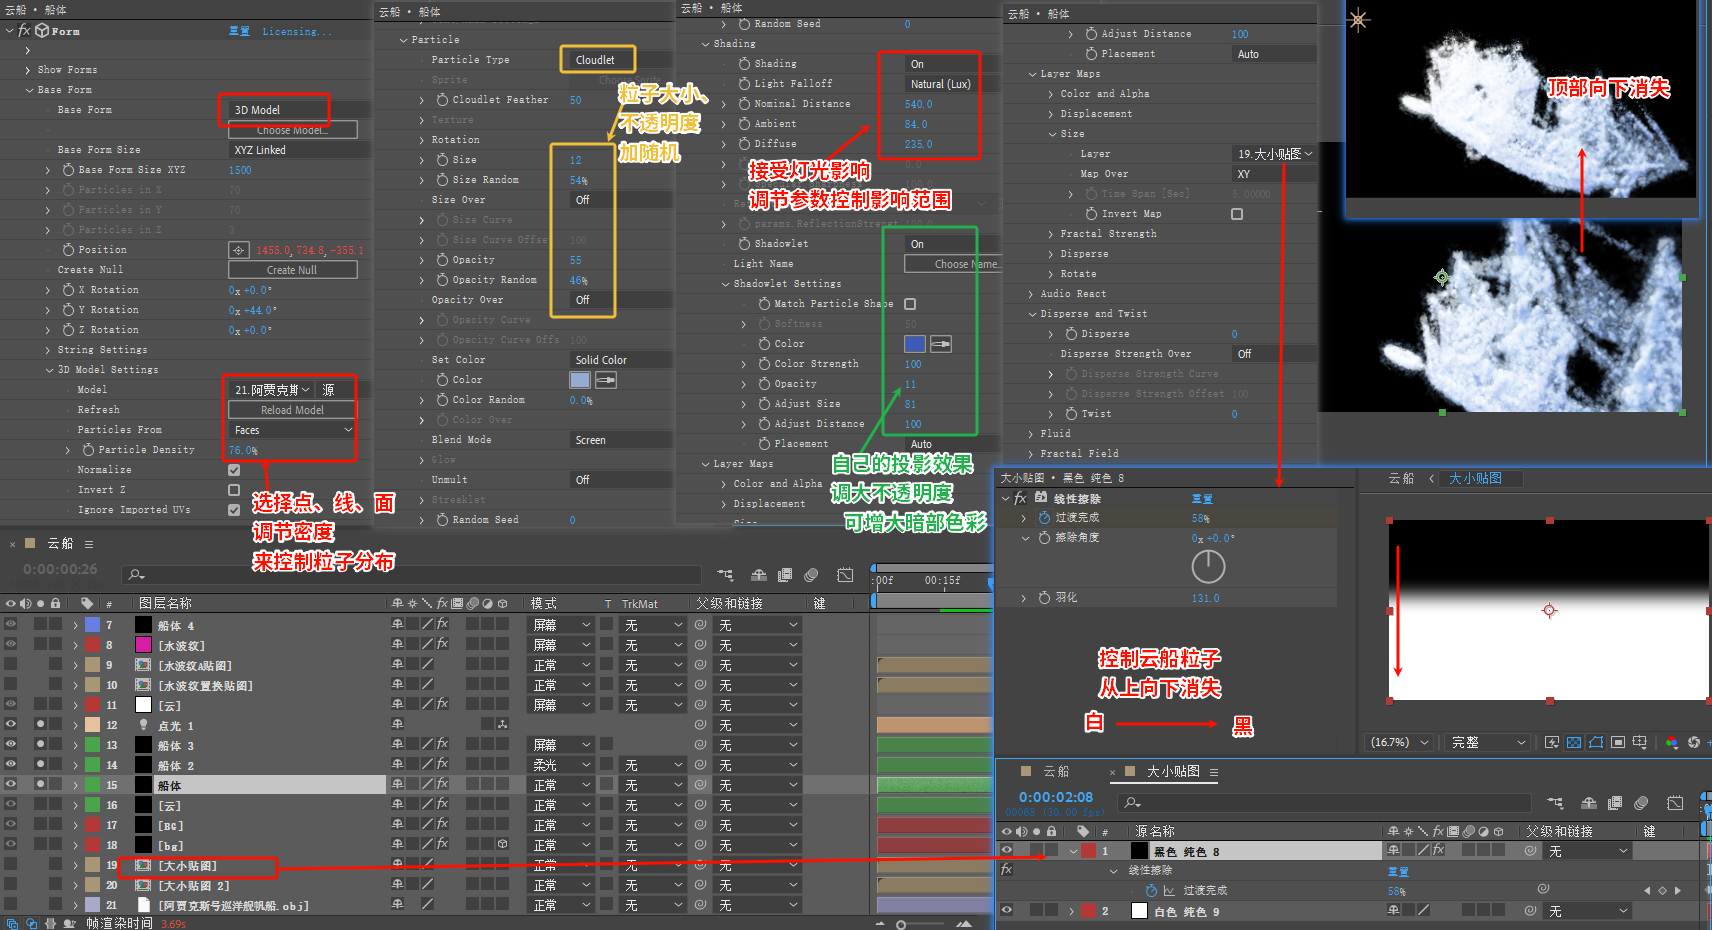
Task: Click the Create Null button
Action: [x=293, y=270]
